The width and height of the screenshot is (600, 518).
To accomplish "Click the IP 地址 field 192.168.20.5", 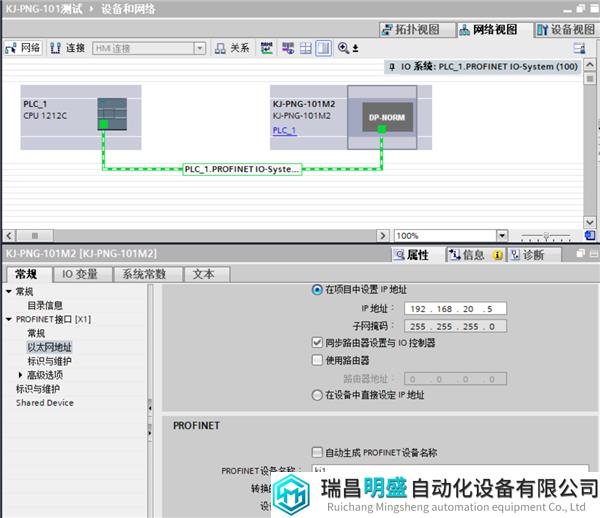I will (455, 308).
